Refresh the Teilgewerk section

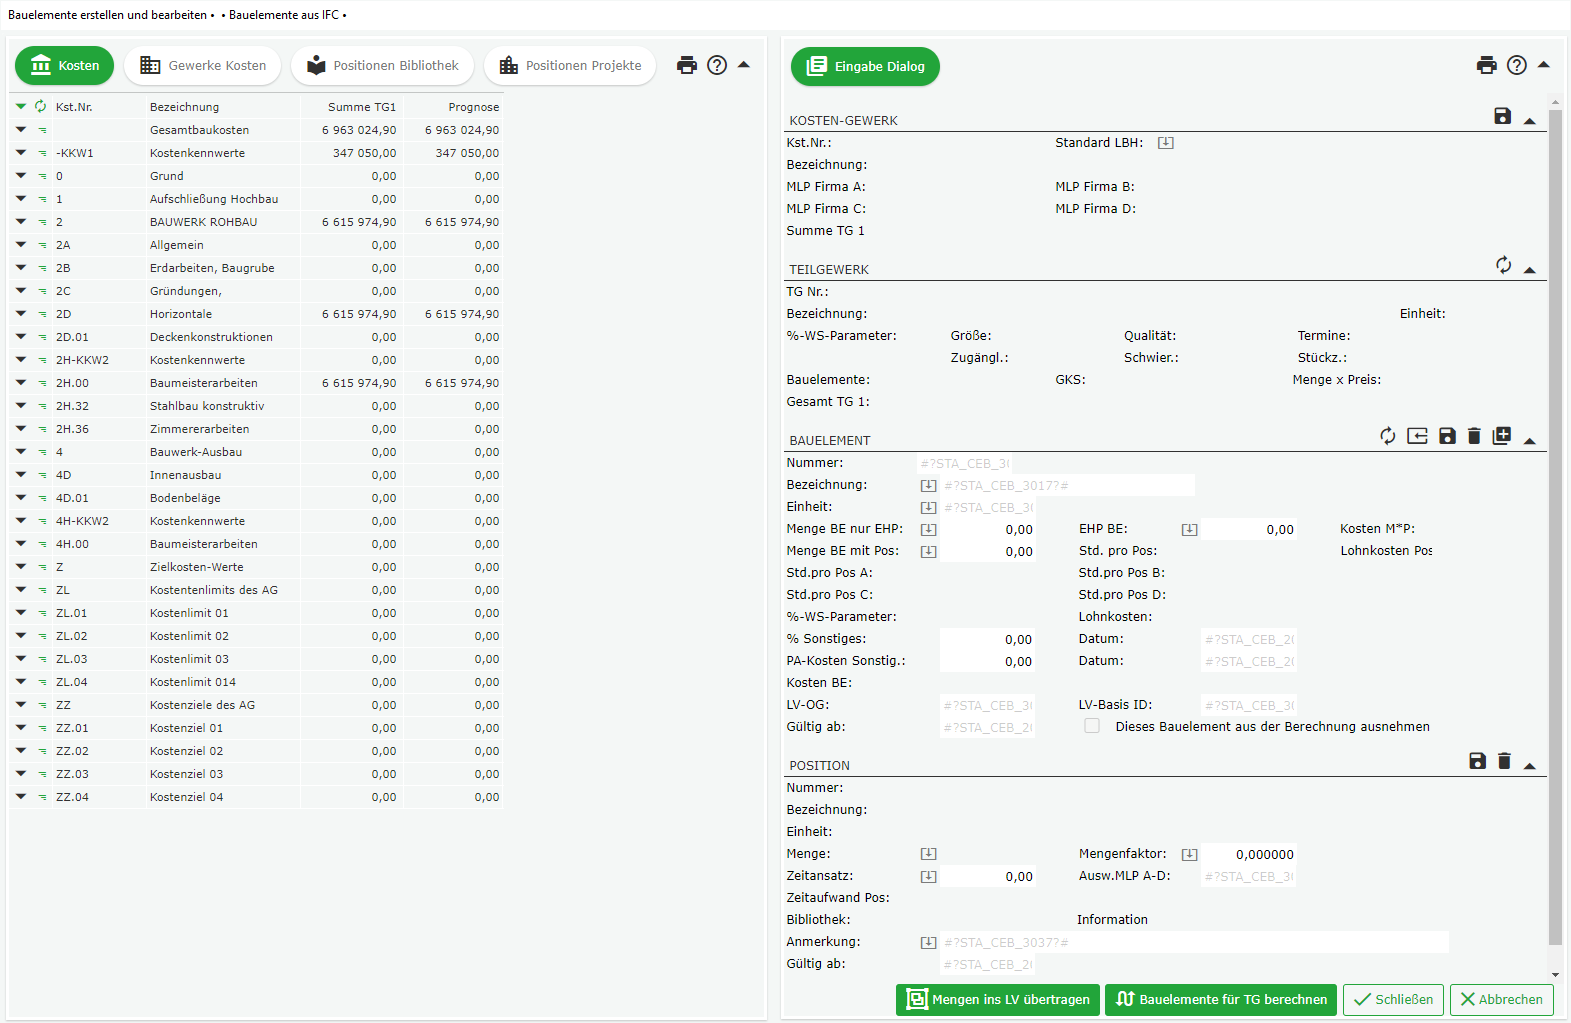tap(1503, 265)
